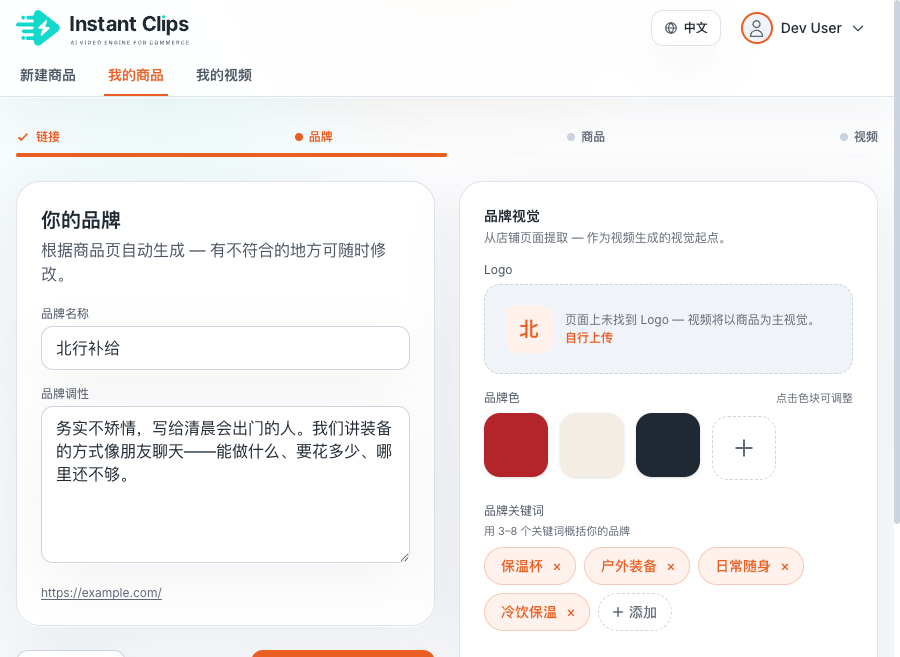Click the 冷饮保温 keyword chip text
The width and height of the screenshot is (900, 657).
point(529,612)
